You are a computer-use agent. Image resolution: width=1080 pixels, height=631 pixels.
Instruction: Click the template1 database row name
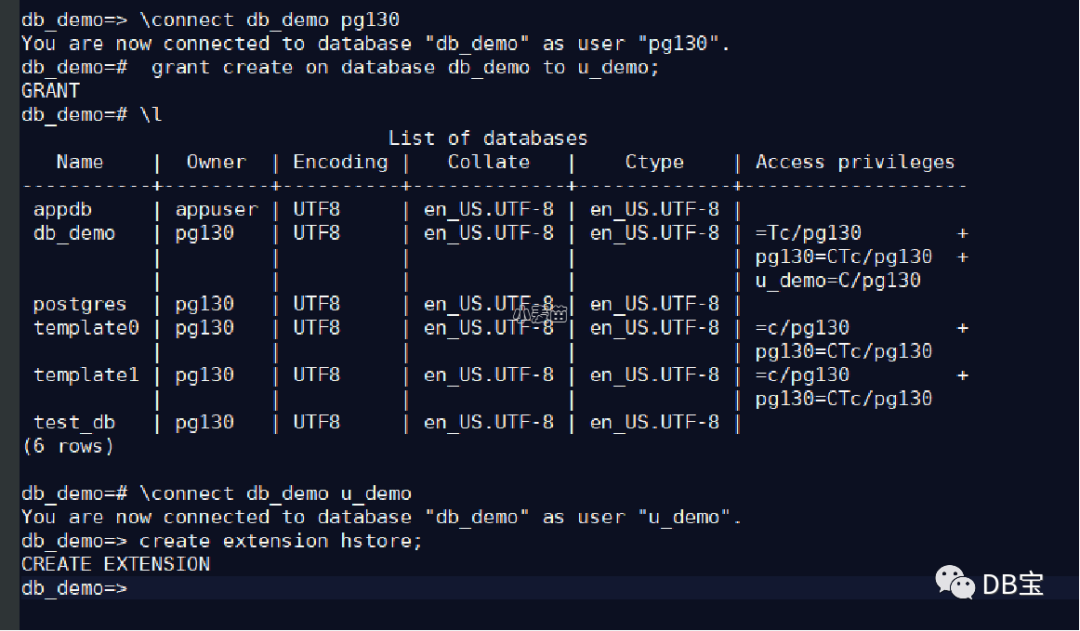(86, 375)
